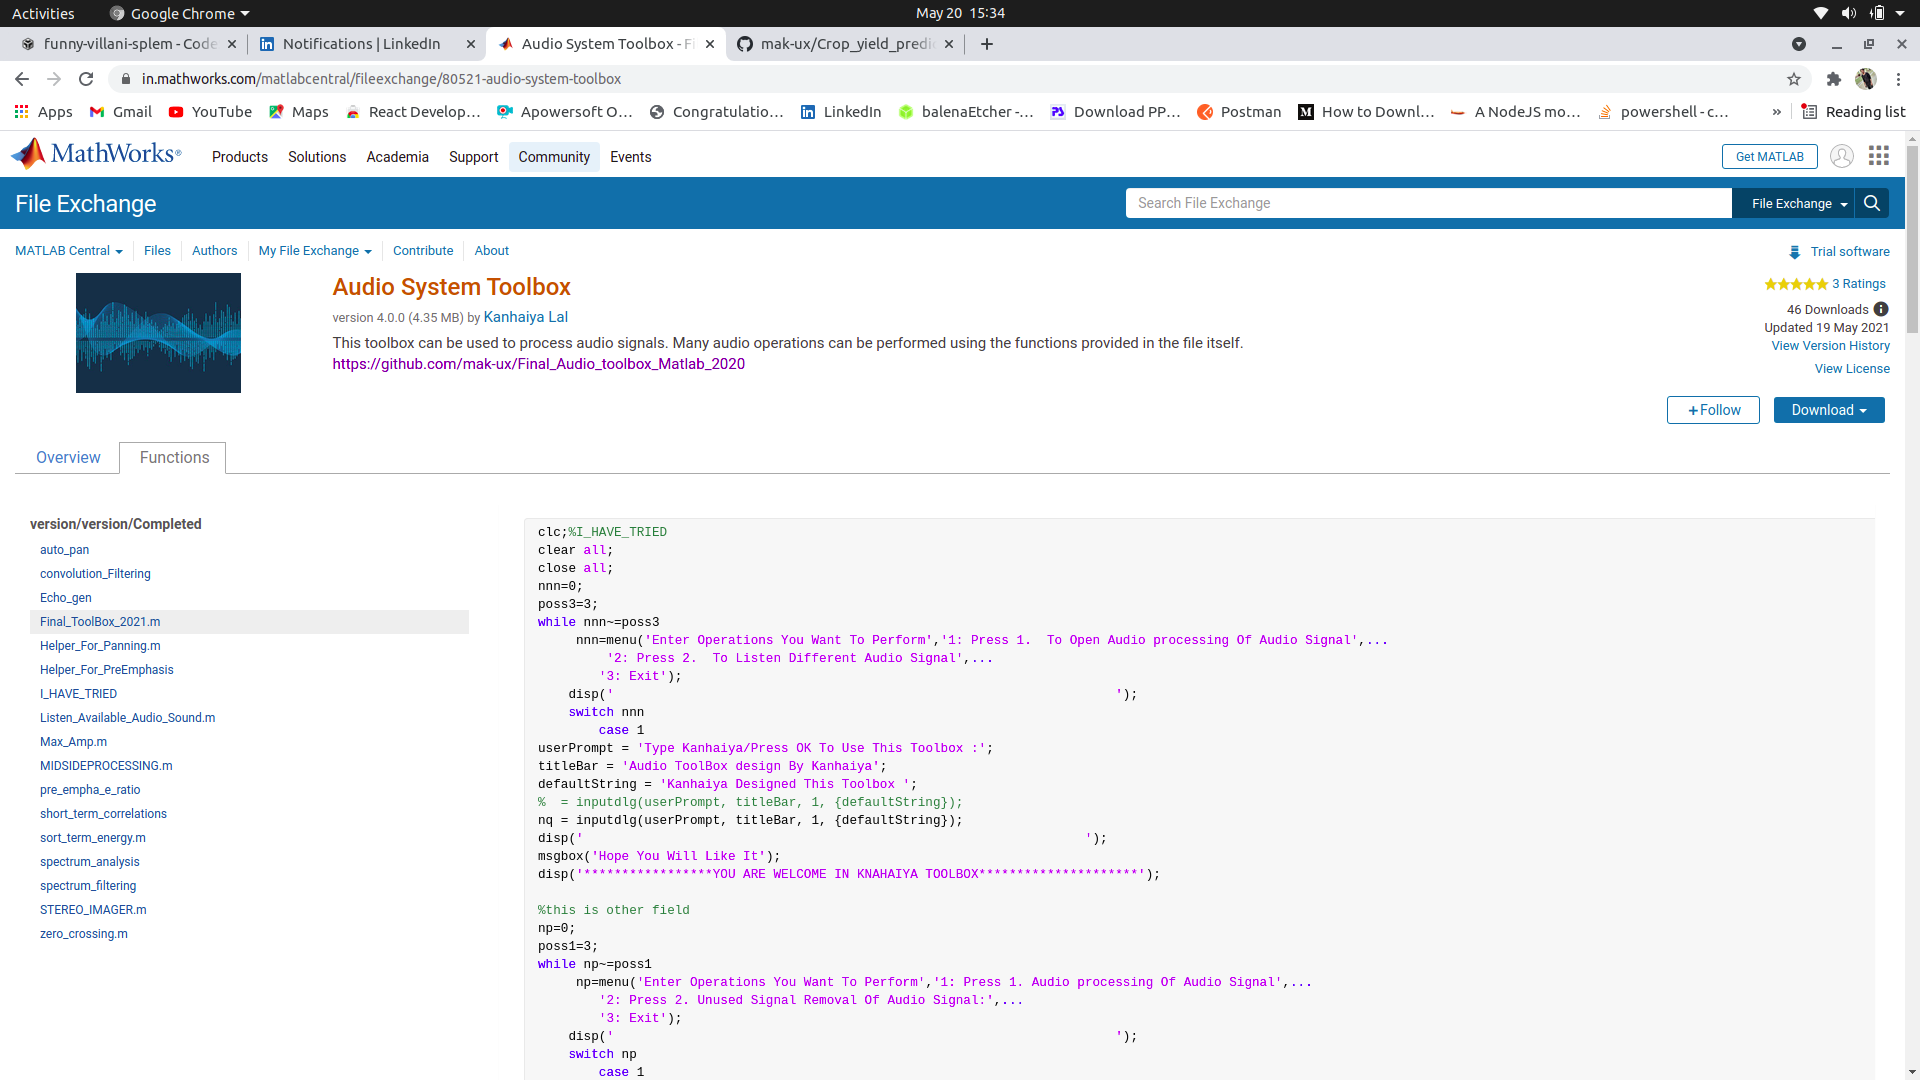Open the File Exchange search scope dropdown
Image resolution: width=1920 pixels, height=1080 pixels.
[1793, 203]
